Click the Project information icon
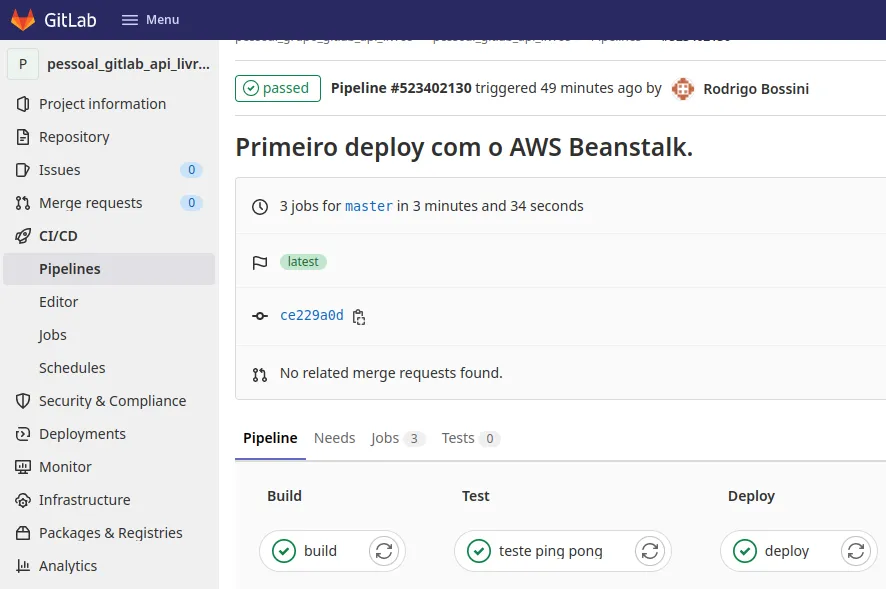Screen dimensions: 886x589 pyautogui.click(x=23, y=104)
